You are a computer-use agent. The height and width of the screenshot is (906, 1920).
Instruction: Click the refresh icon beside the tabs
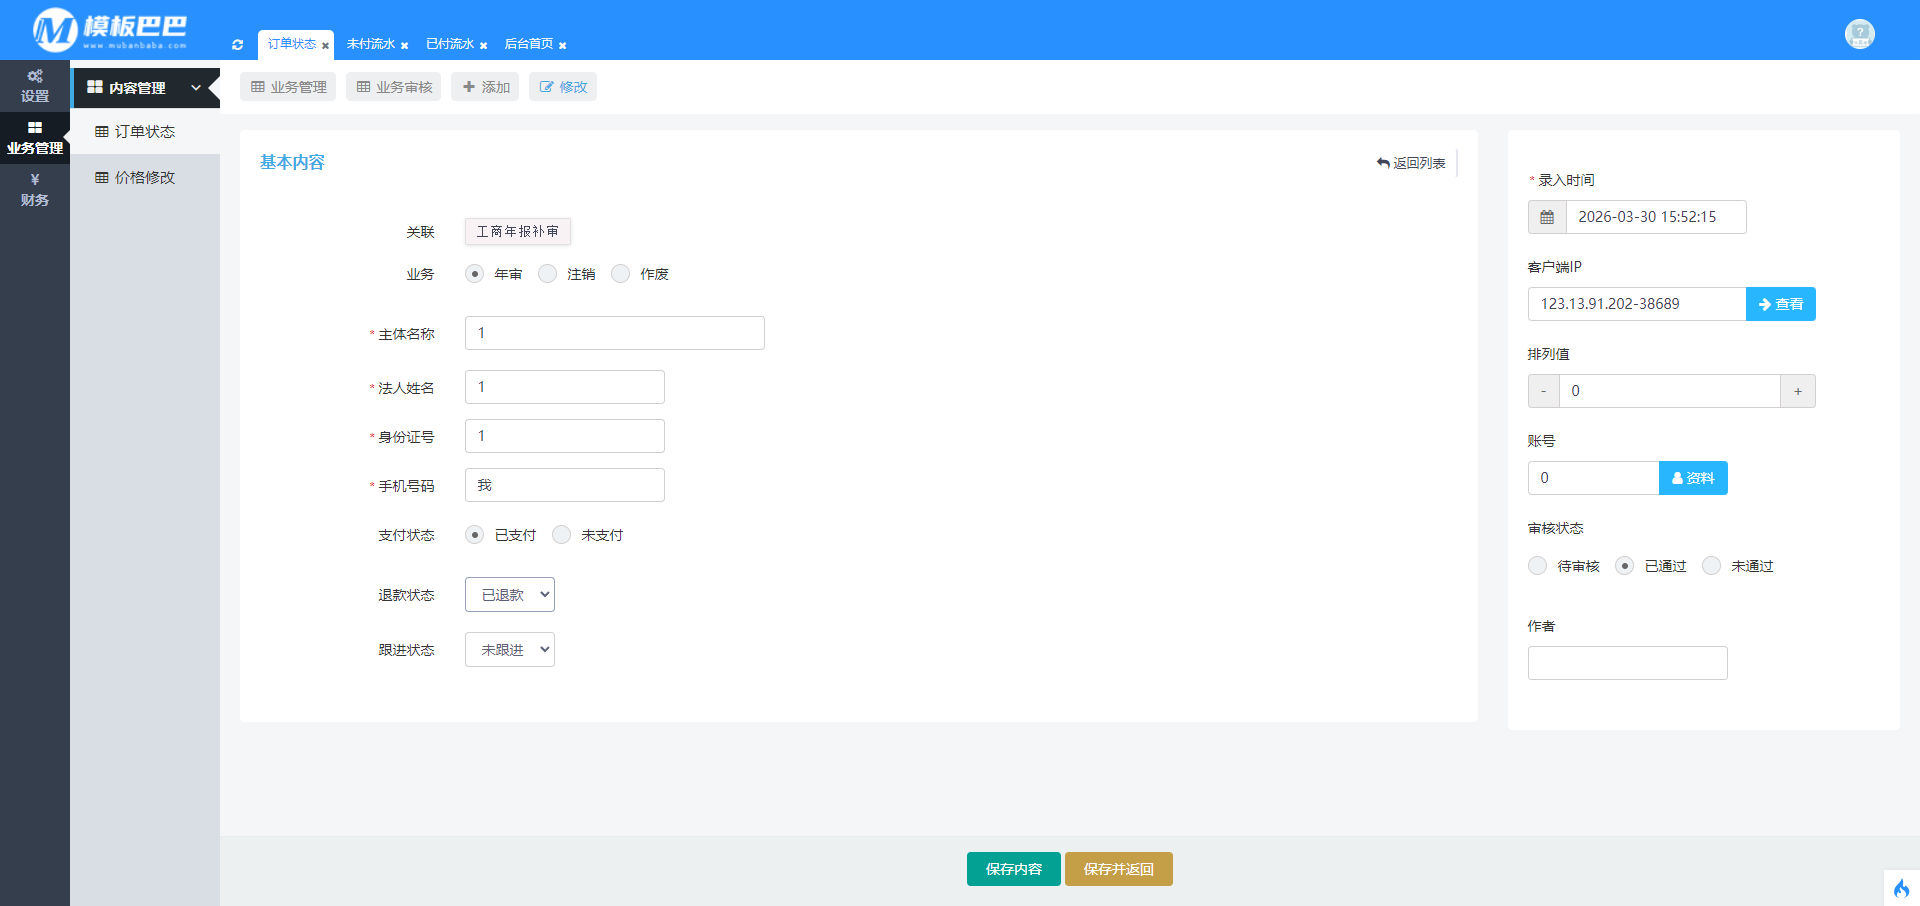(237, 45)
